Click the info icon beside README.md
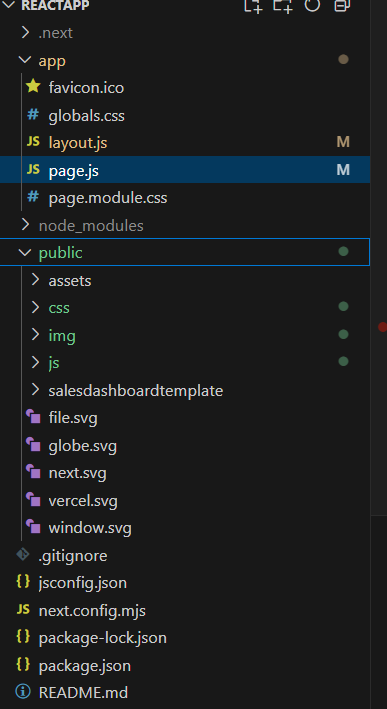Viewport: 387px width, 709px height. [23, 692]
